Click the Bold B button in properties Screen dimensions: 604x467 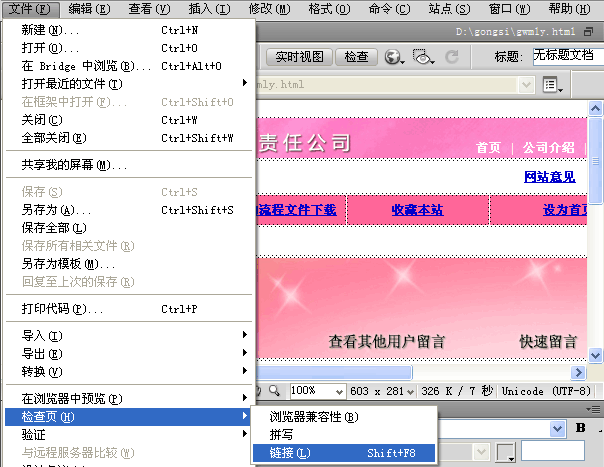579,428
